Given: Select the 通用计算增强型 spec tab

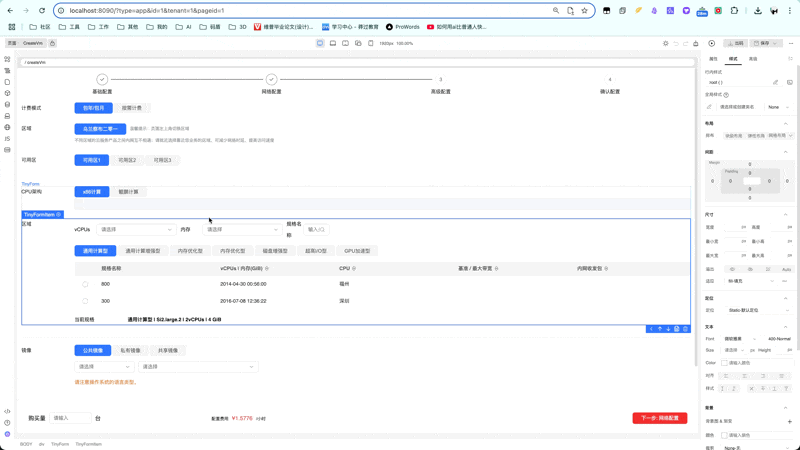Looking at the screenshot, I should [143, 251].
